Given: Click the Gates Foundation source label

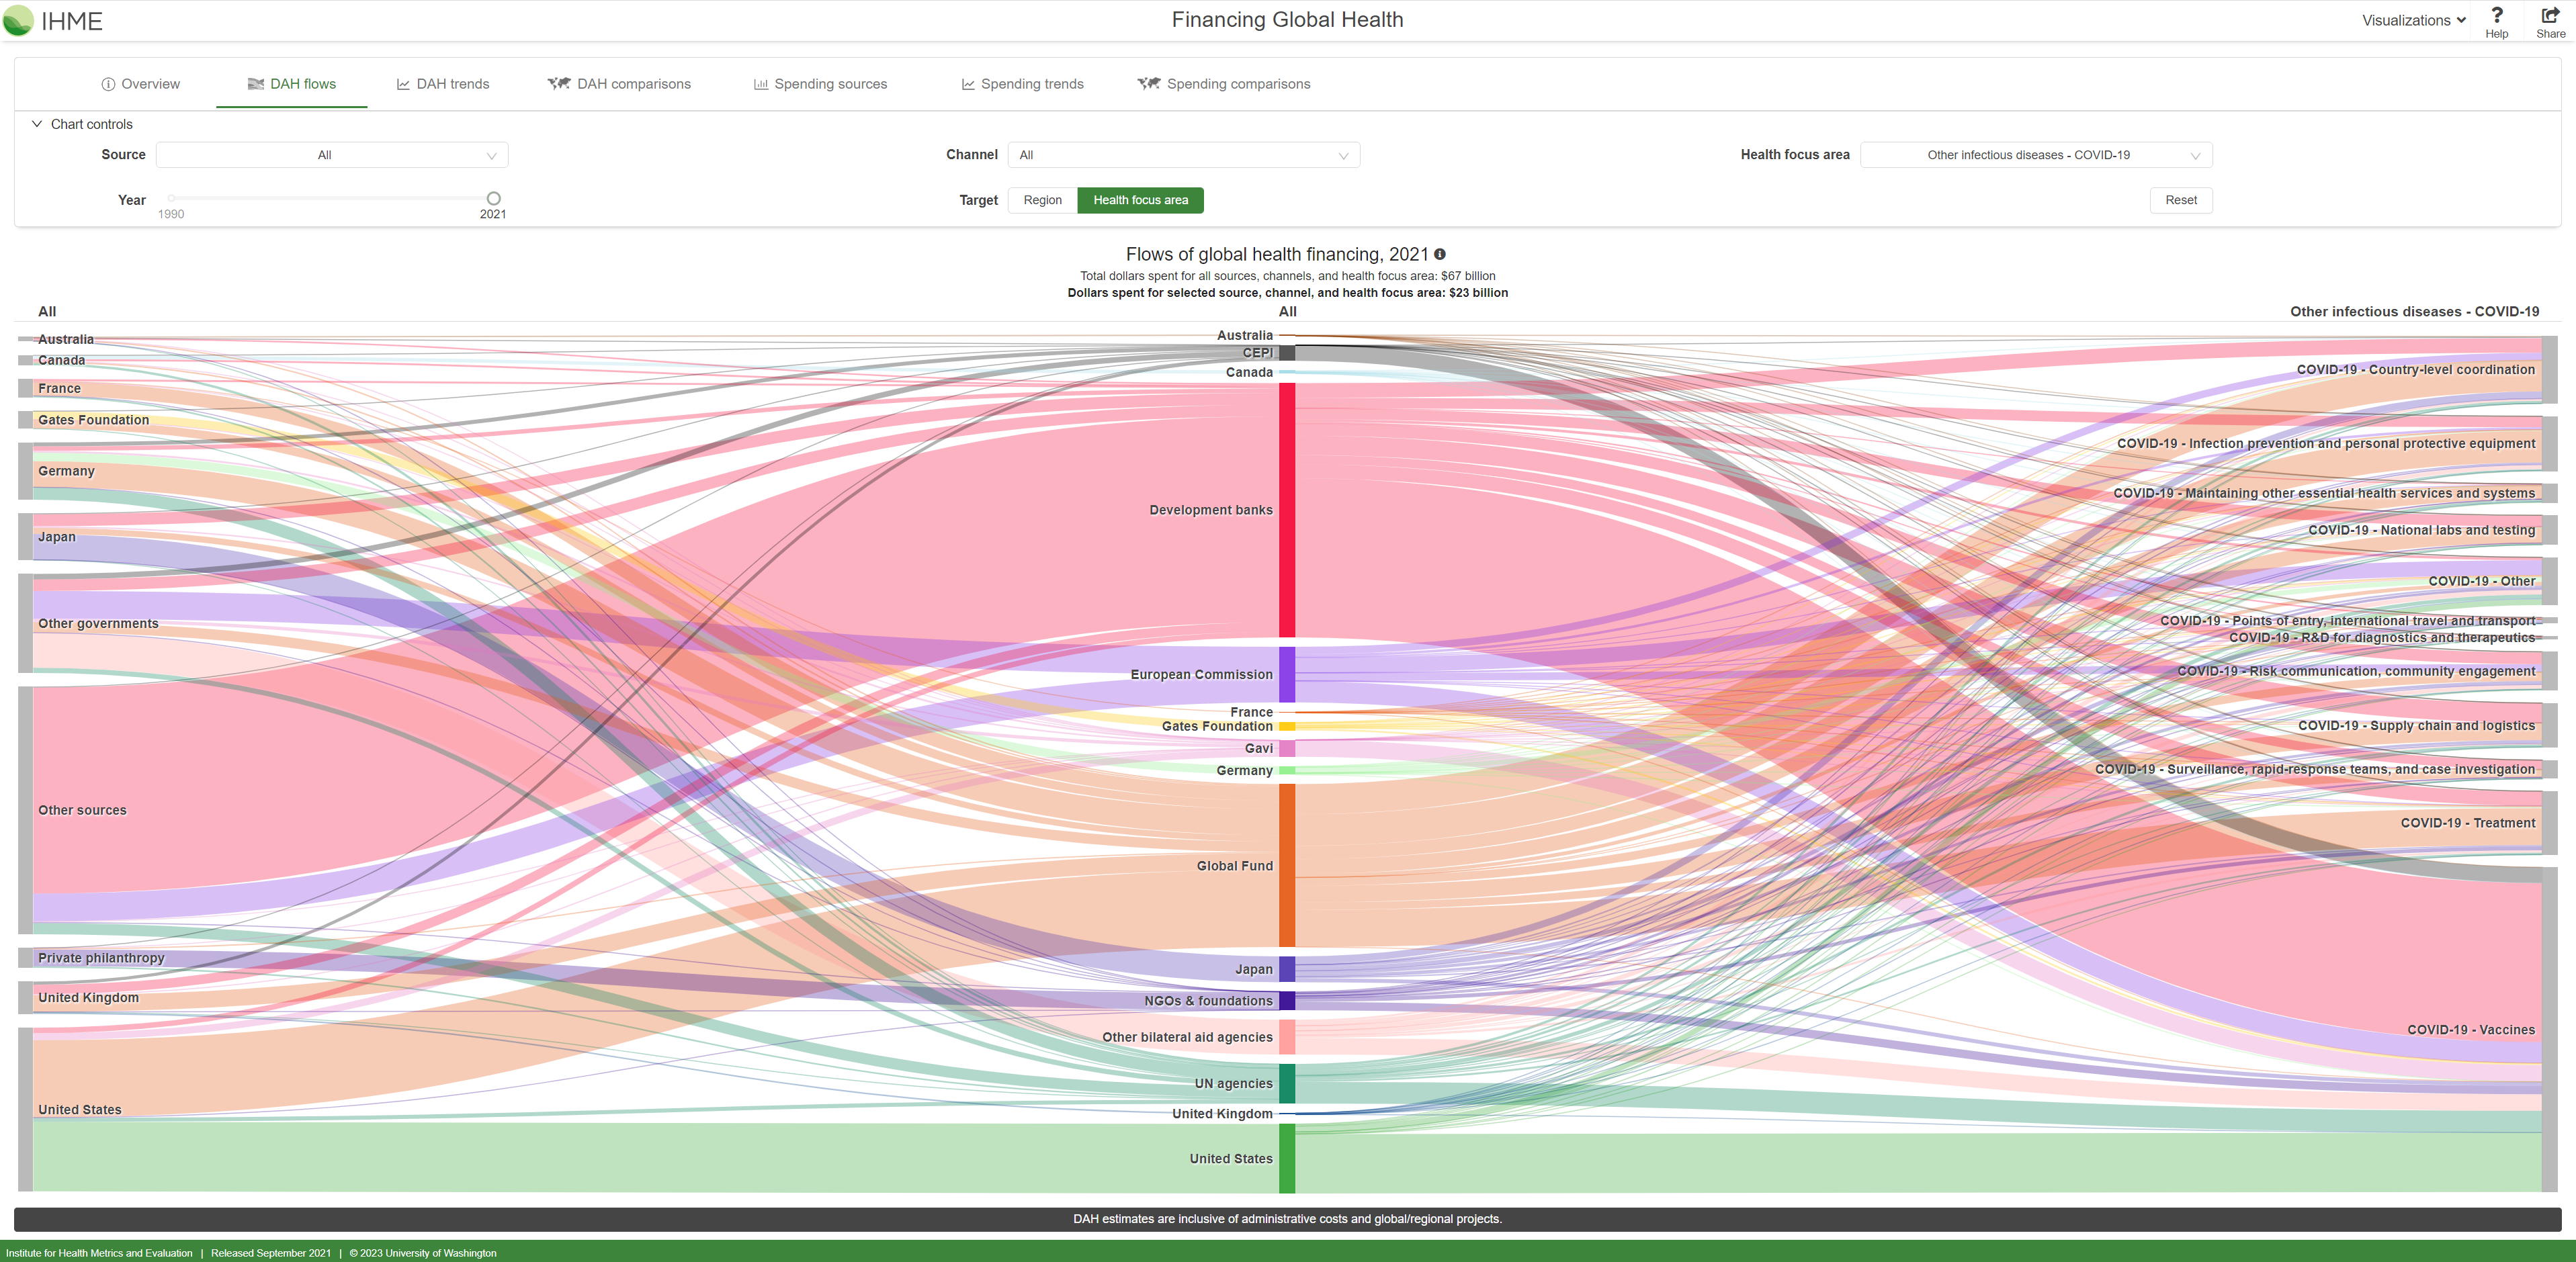Looking at the screenshot, I should (x=93, y=420).
